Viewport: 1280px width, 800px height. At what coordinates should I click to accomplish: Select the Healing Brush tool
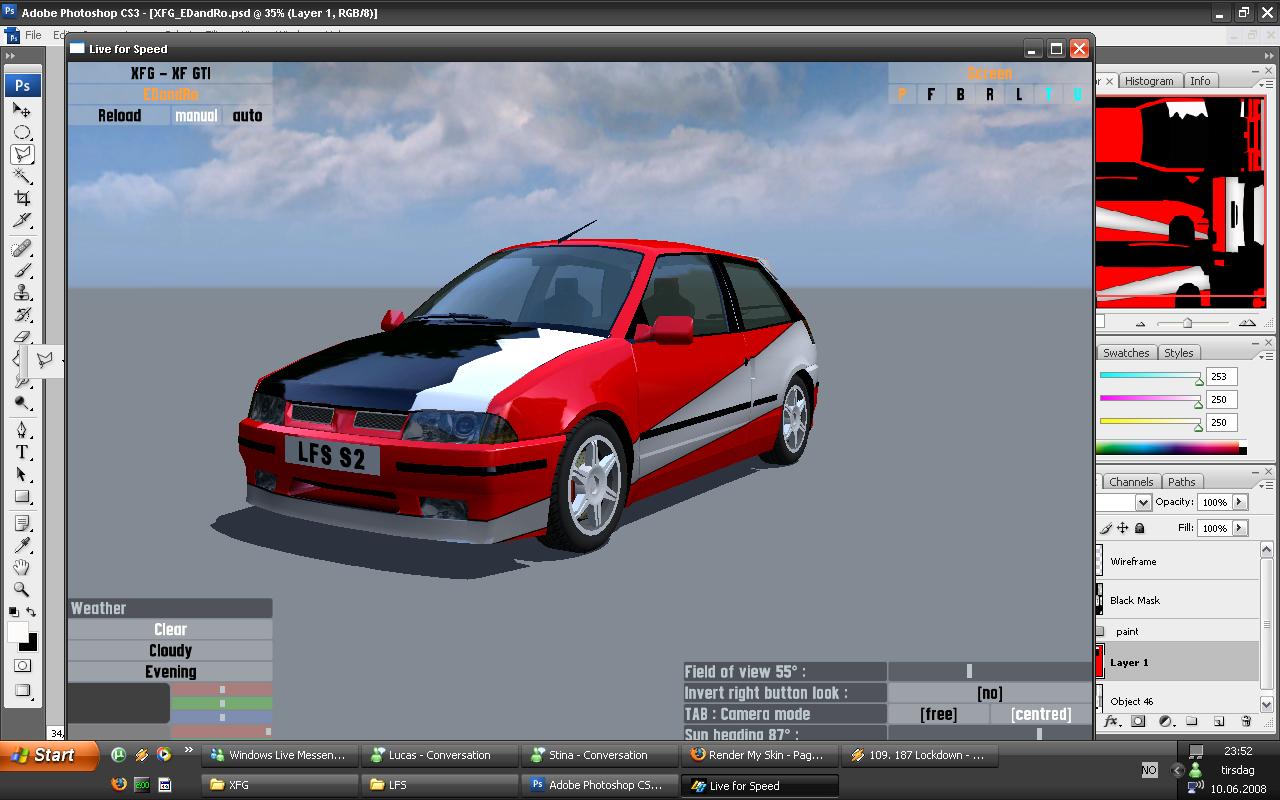[x=22, y=248]
